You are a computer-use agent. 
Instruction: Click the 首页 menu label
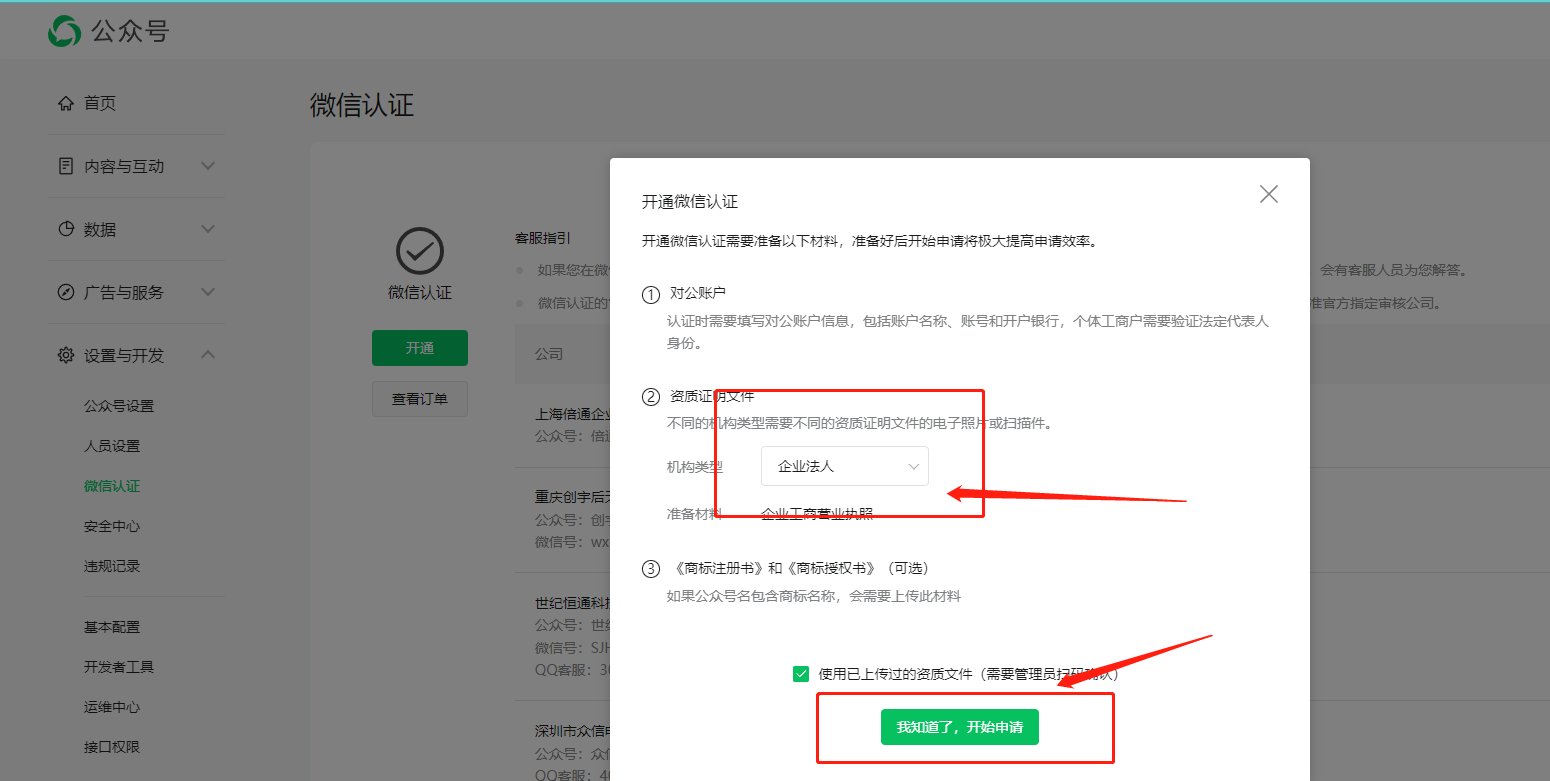click(100, 103)
